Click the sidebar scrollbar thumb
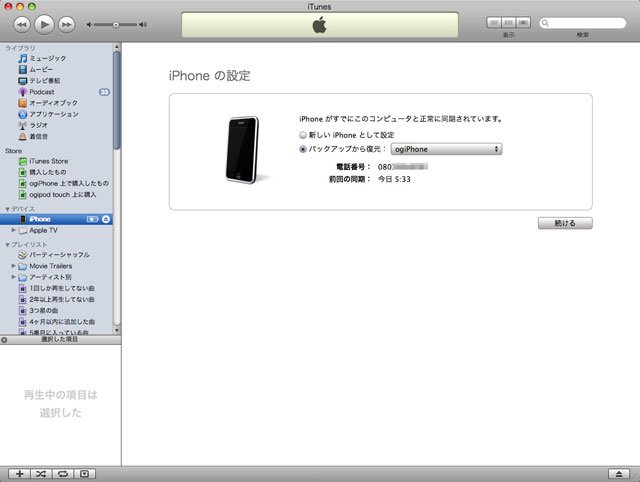The width and height of the screenshot is (640, 482). click(117, 100)
